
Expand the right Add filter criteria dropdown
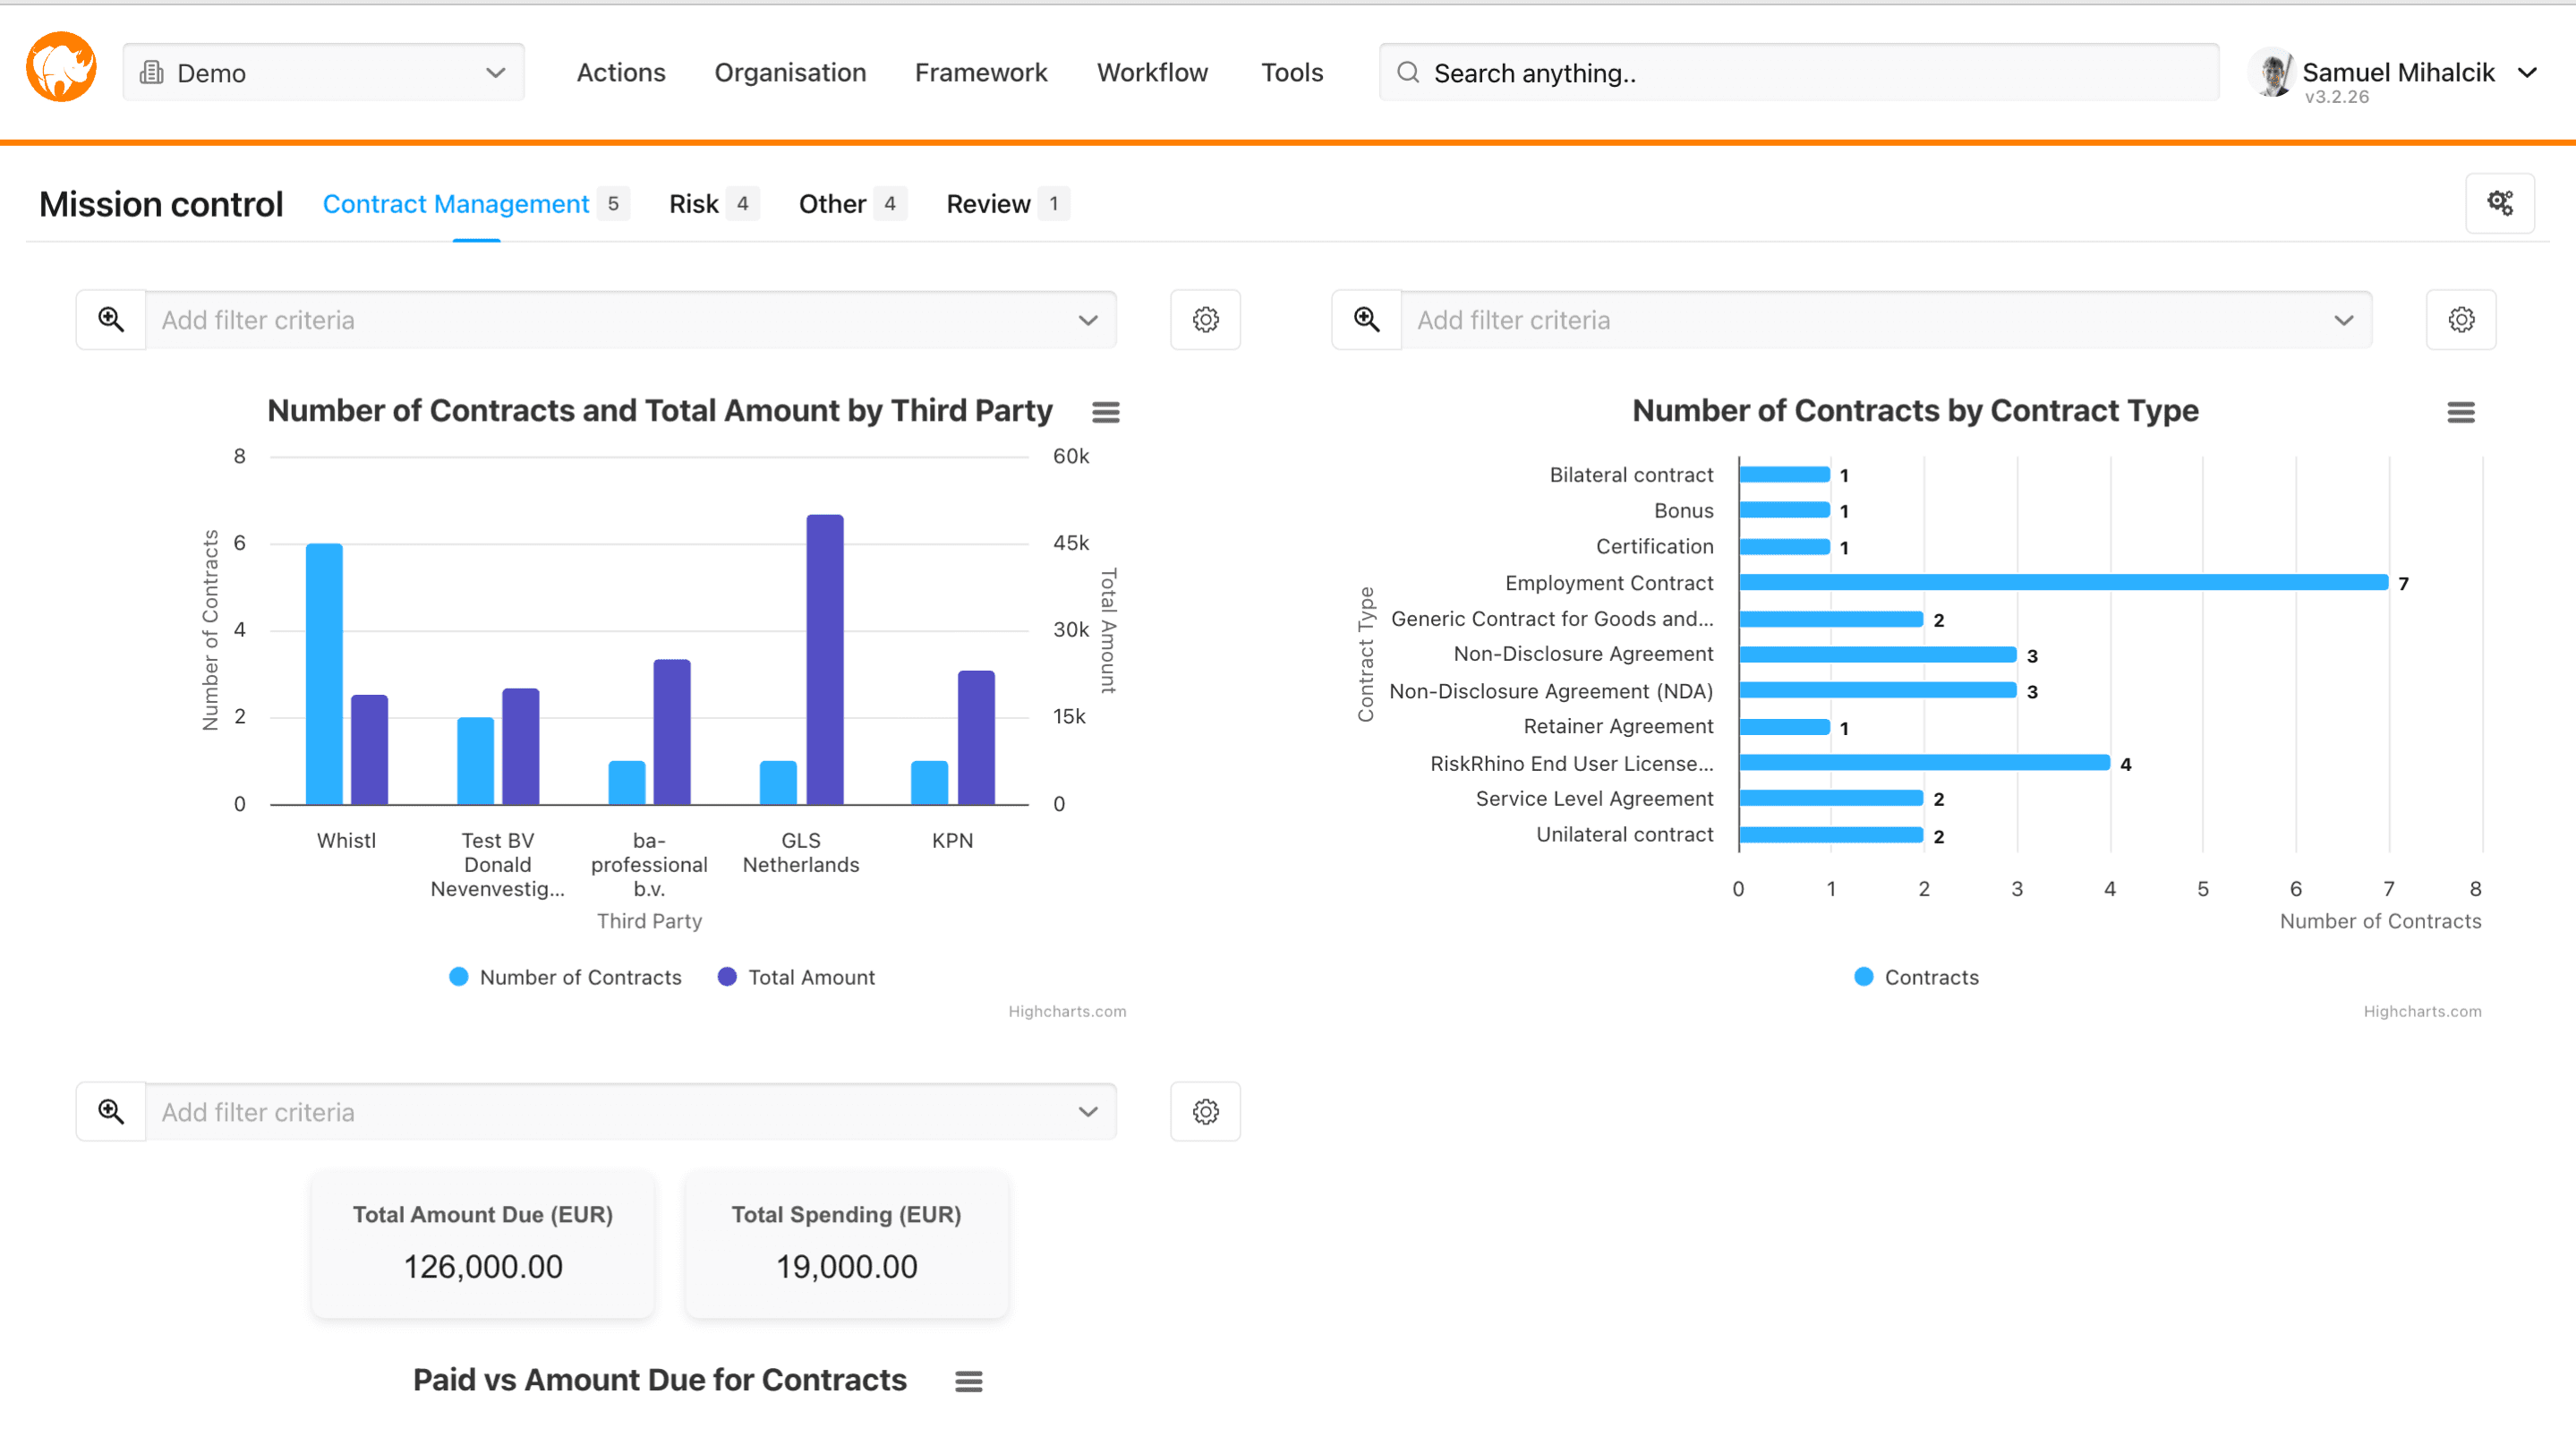pyautogui.click(x=2343, y=320)
